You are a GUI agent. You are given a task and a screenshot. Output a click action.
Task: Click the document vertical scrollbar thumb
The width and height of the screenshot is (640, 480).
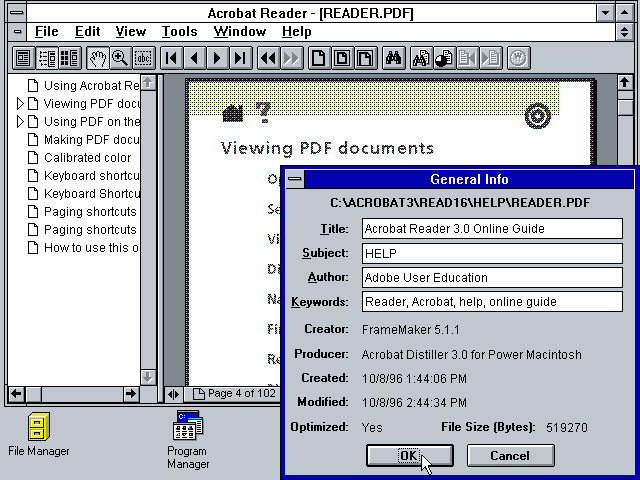click(624, 108)
